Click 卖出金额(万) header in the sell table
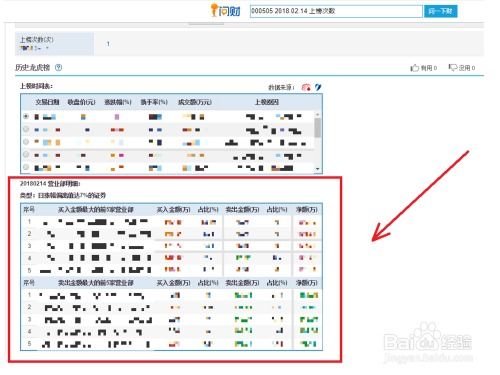 [x=242, y=283]
